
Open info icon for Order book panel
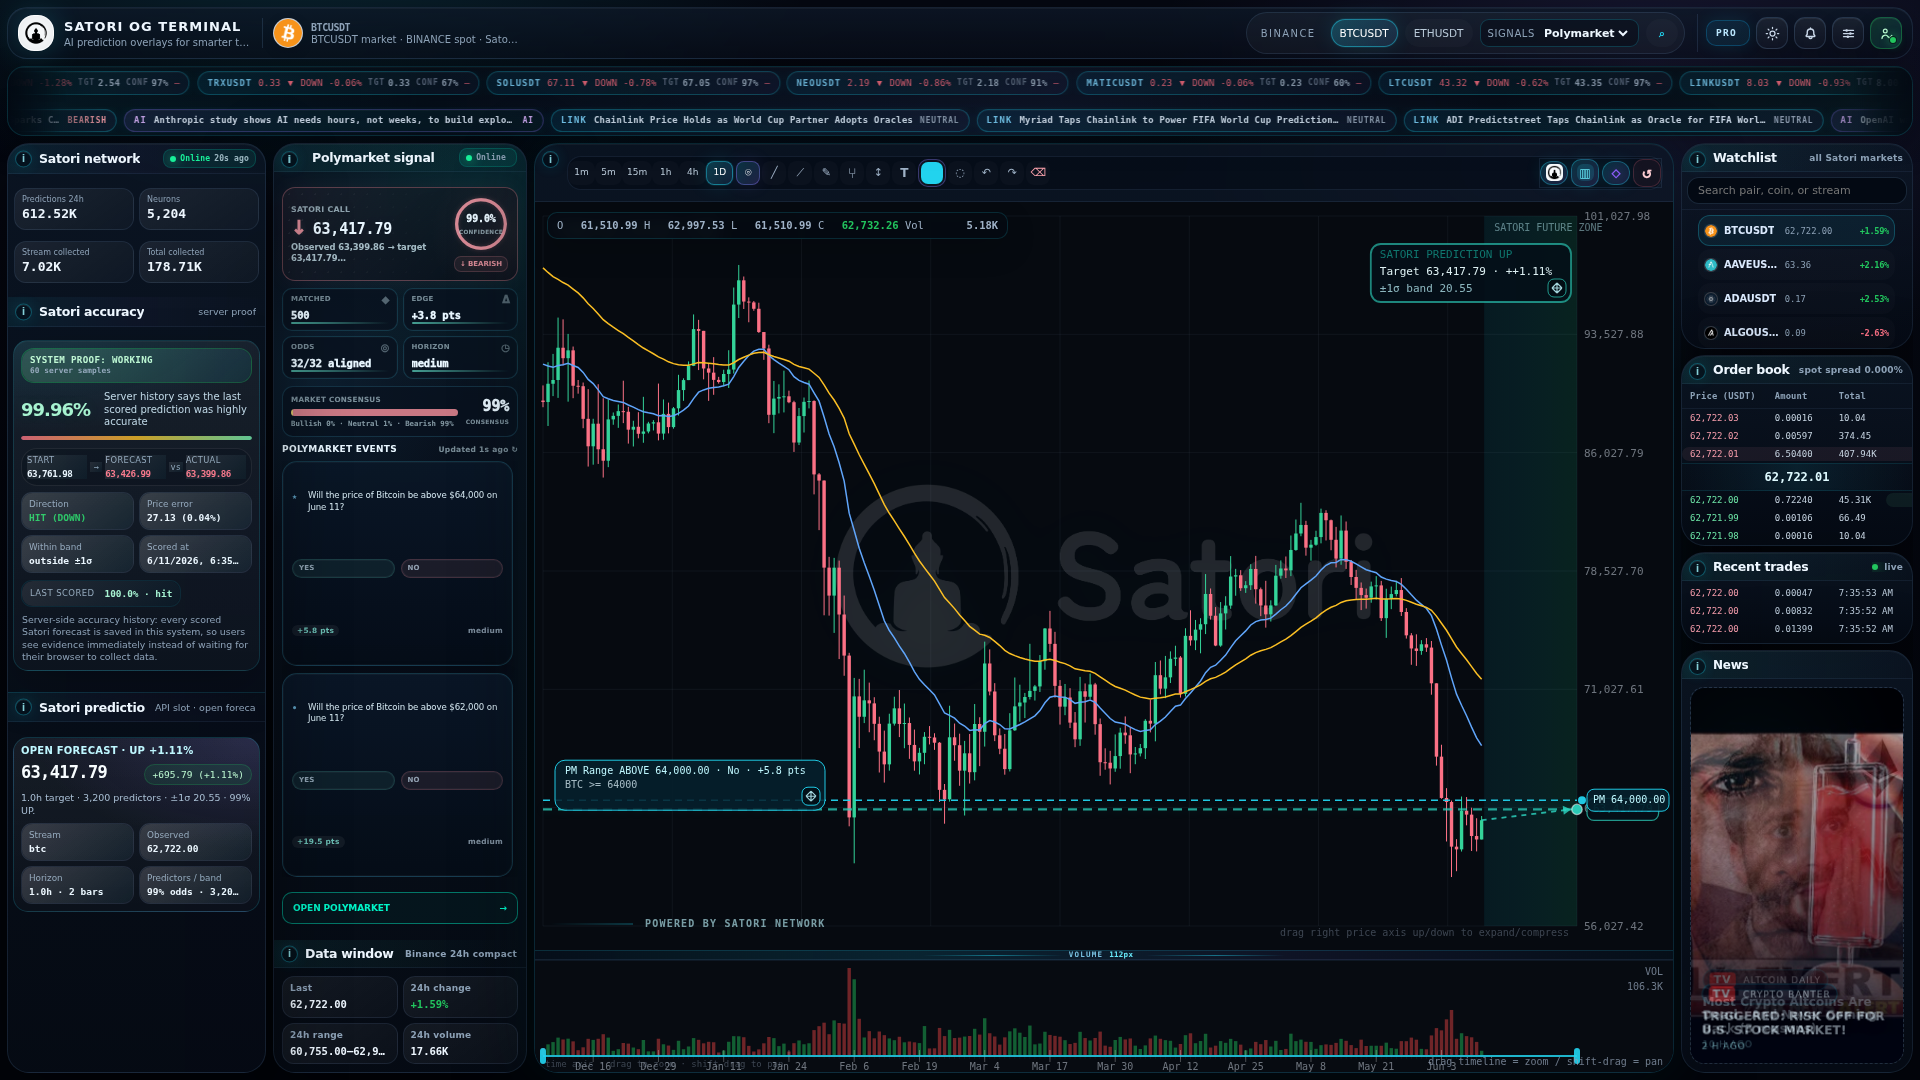(x=1697, y=370)
